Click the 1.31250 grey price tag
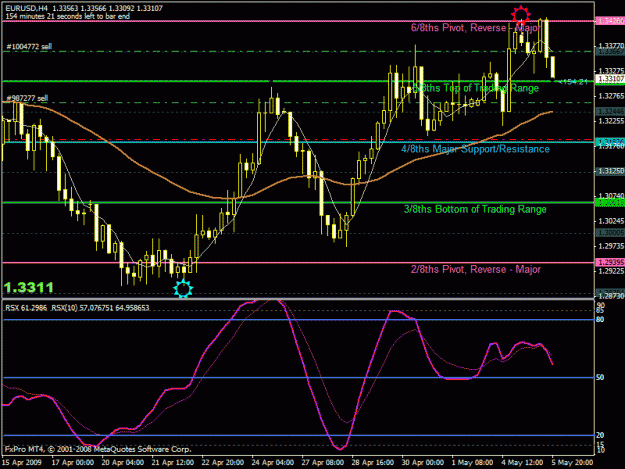 pos(610,171)
